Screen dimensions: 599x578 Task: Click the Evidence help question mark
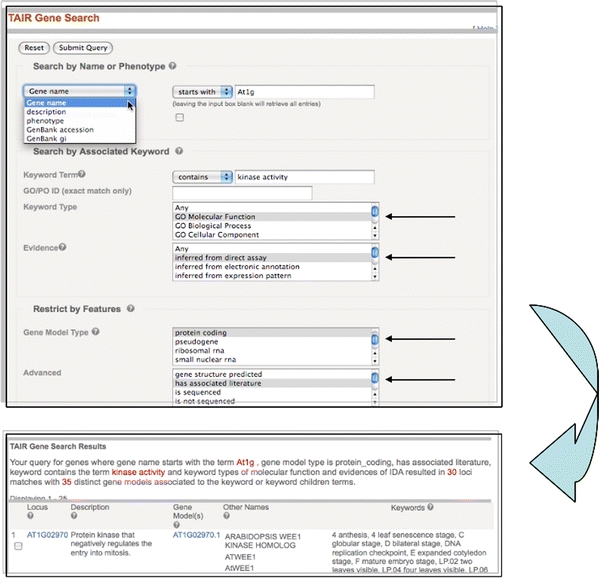63,247
